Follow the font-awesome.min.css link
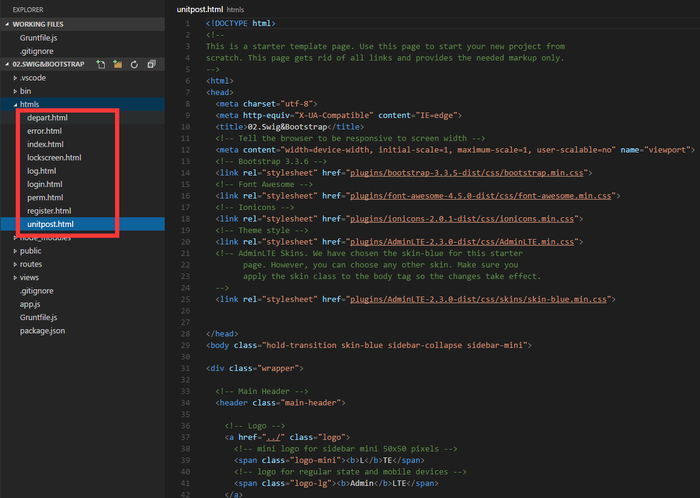The height and width of the screenshot is (498, 700). pos(480,196)
